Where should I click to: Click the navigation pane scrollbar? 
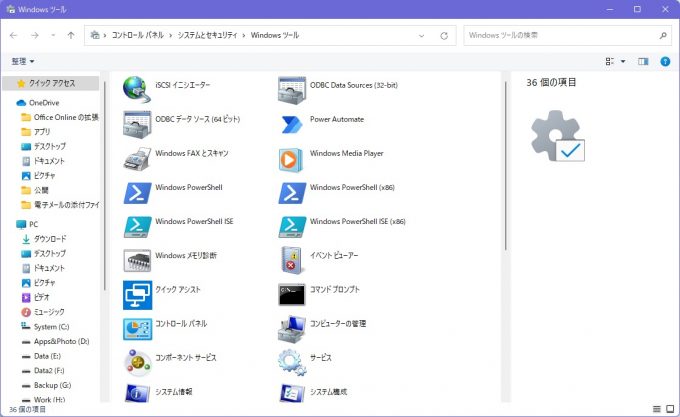(x=105, y=187)
